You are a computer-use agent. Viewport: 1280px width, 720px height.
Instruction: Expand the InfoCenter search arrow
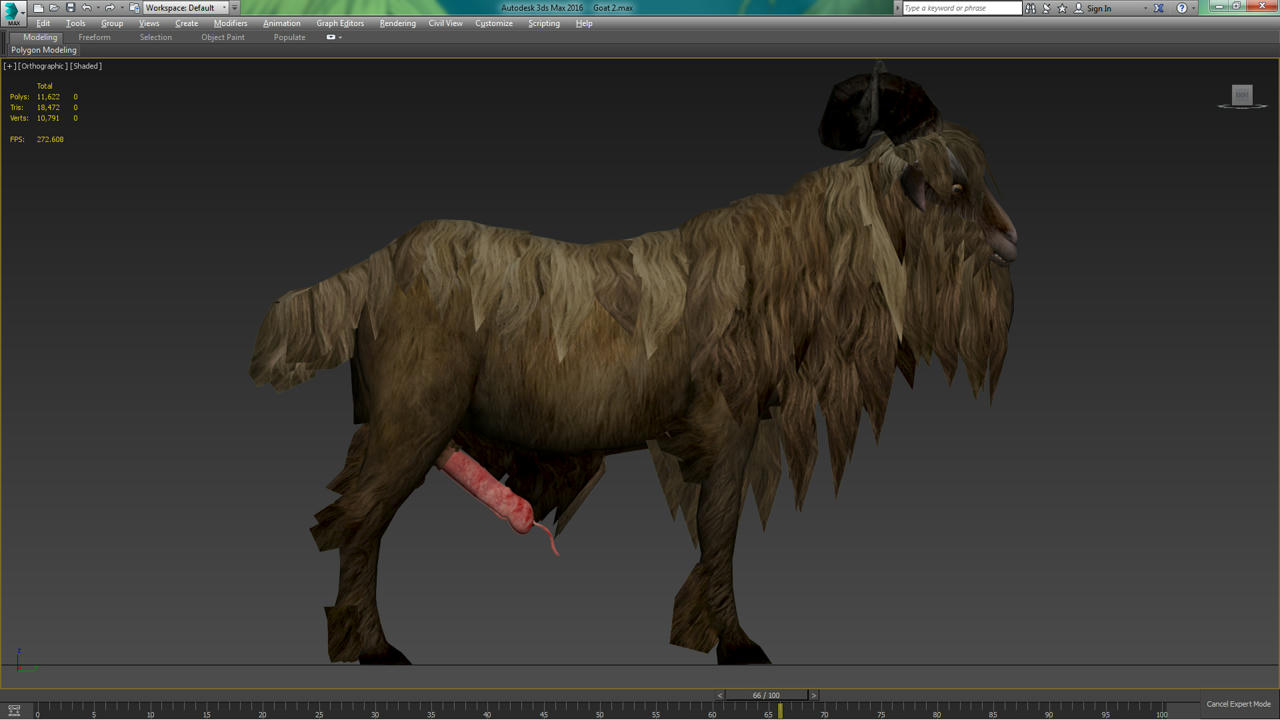[x=897, y=8]
